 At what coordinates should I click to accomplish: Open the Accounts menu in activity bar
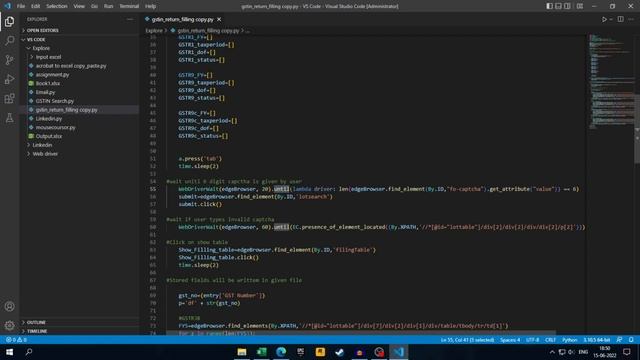click(9, 307)
